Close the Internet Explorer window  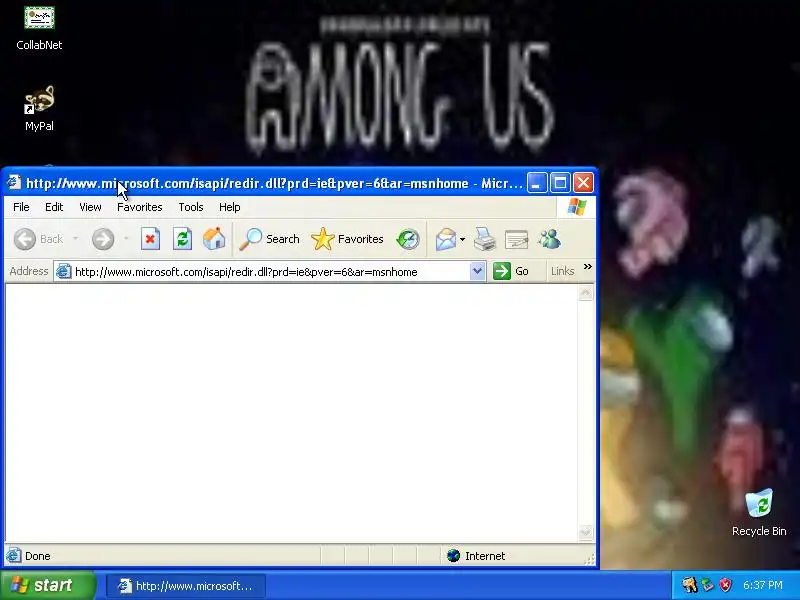583,183
